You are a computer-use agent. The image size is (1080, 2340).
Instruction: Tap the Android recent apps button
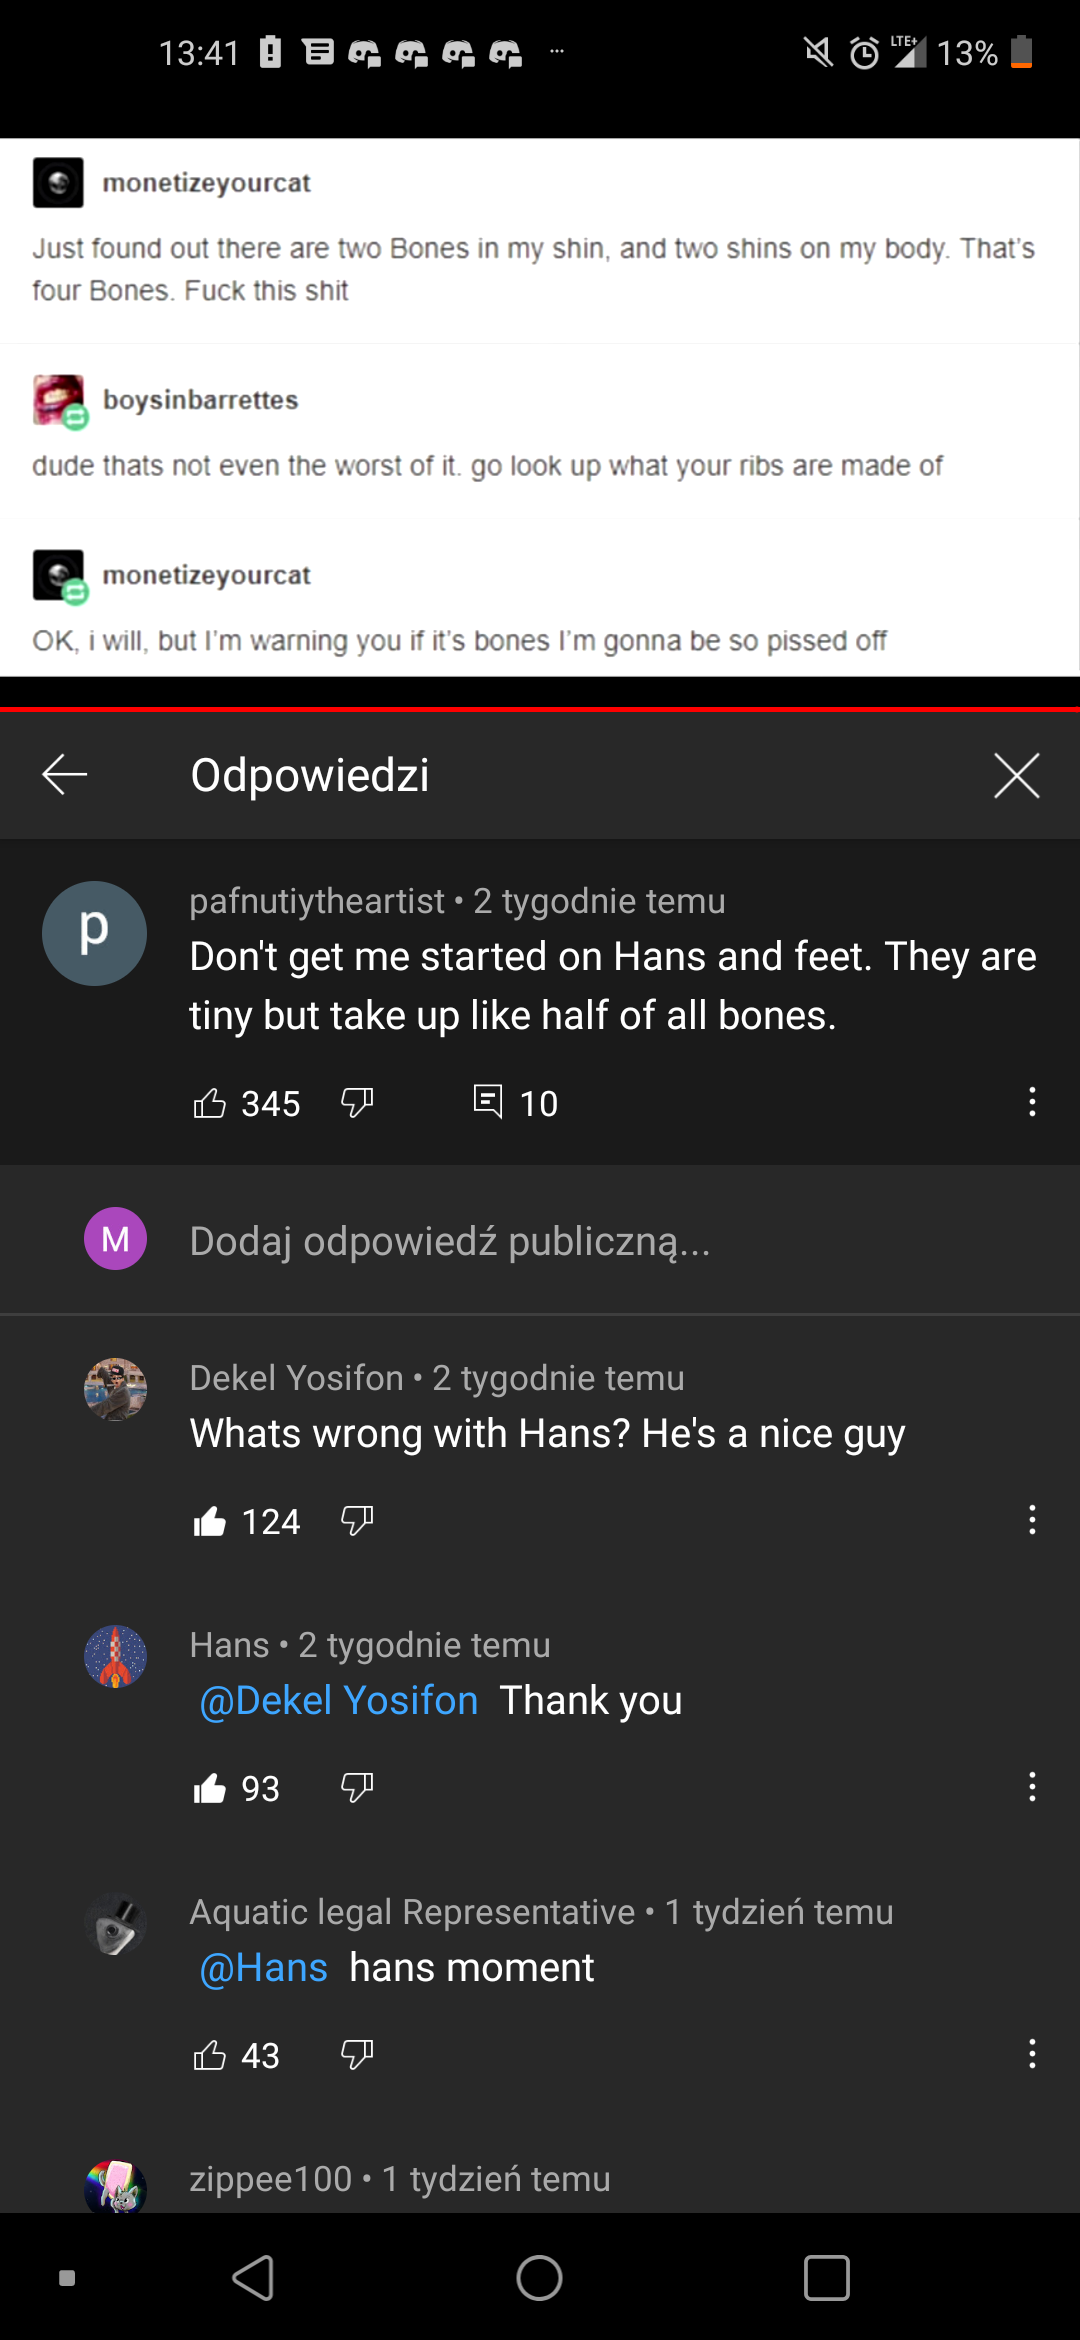click(x=826, y=2279)
